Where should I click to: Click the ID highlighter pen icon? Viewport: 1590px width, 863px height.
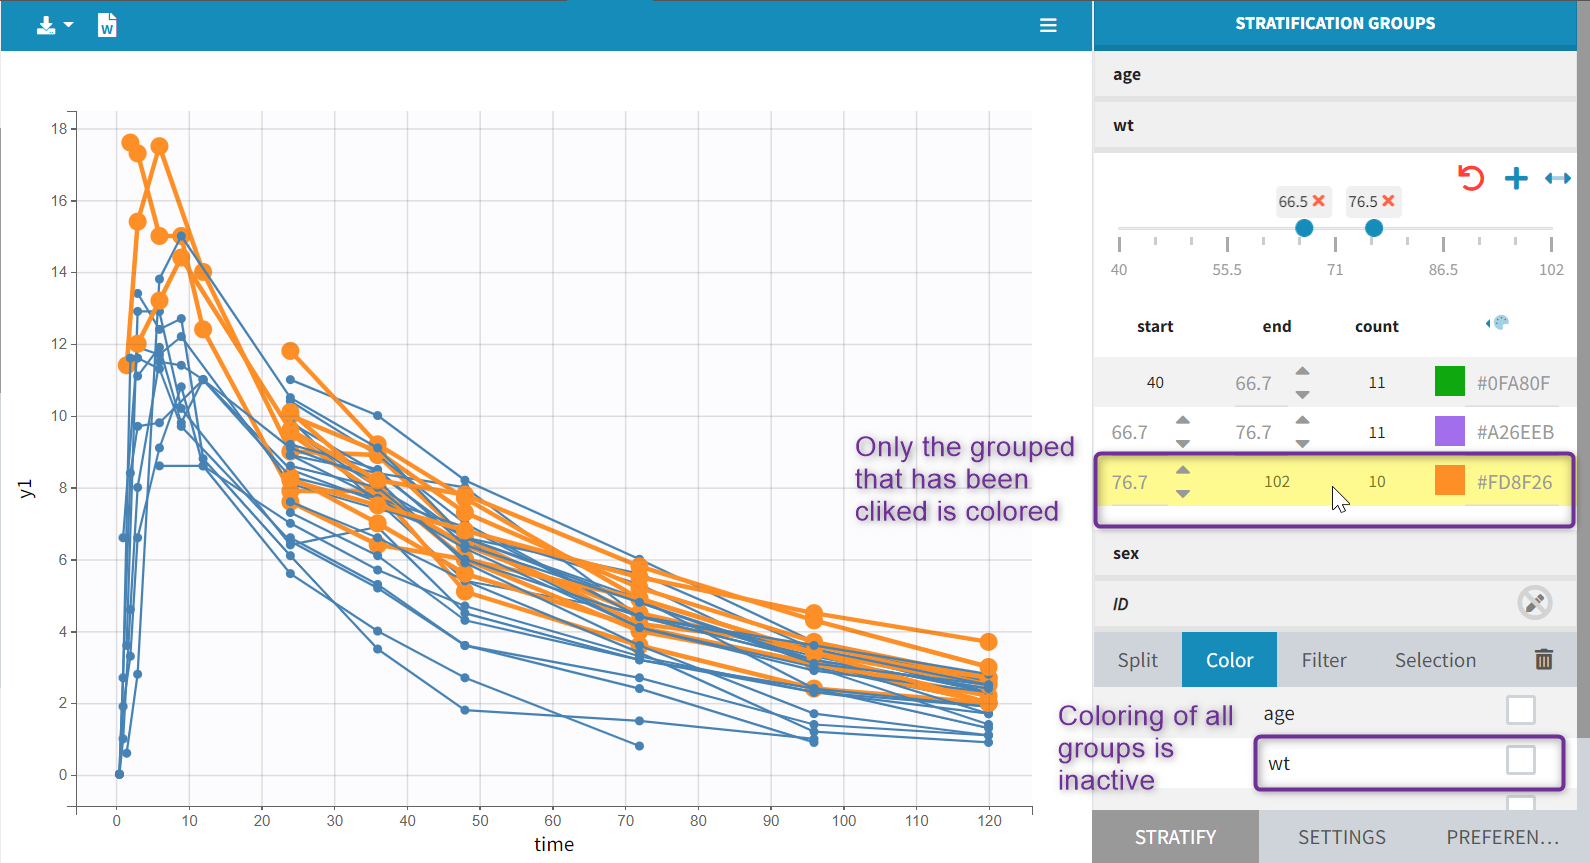[x=1534, y=602]
